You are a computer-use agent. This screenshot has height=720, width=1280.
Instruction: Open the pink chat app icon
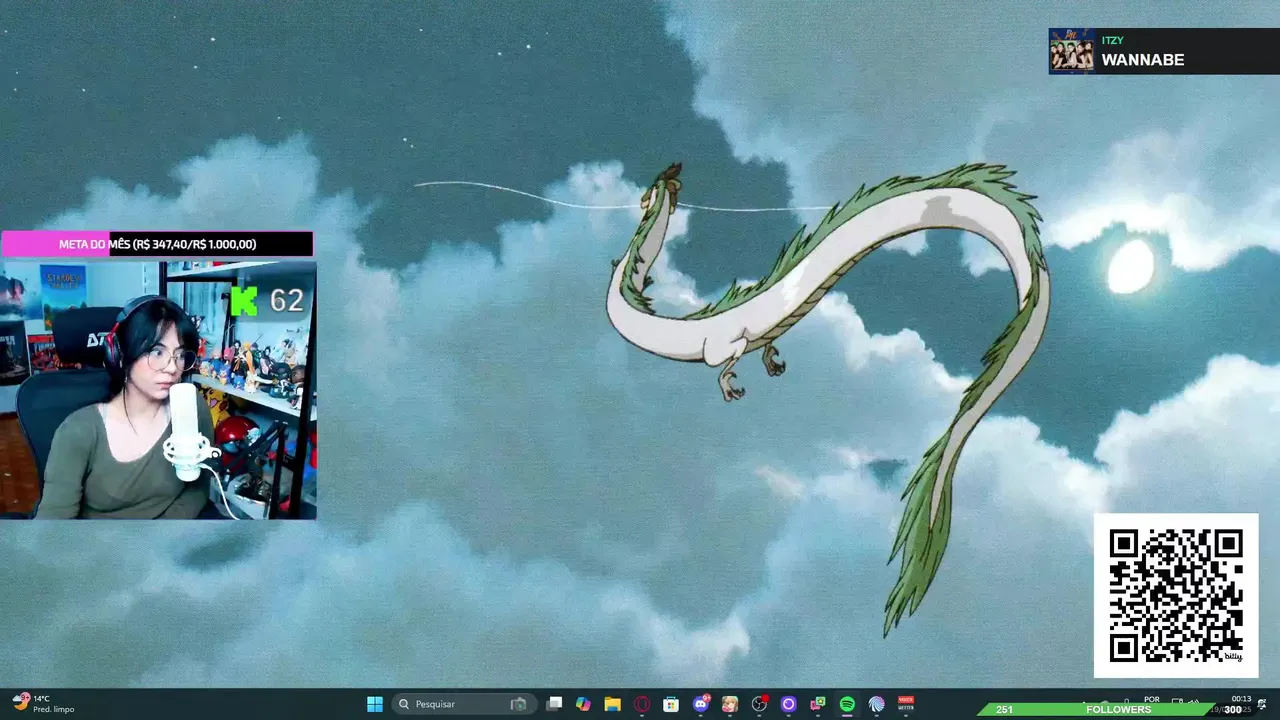point(817,704)
